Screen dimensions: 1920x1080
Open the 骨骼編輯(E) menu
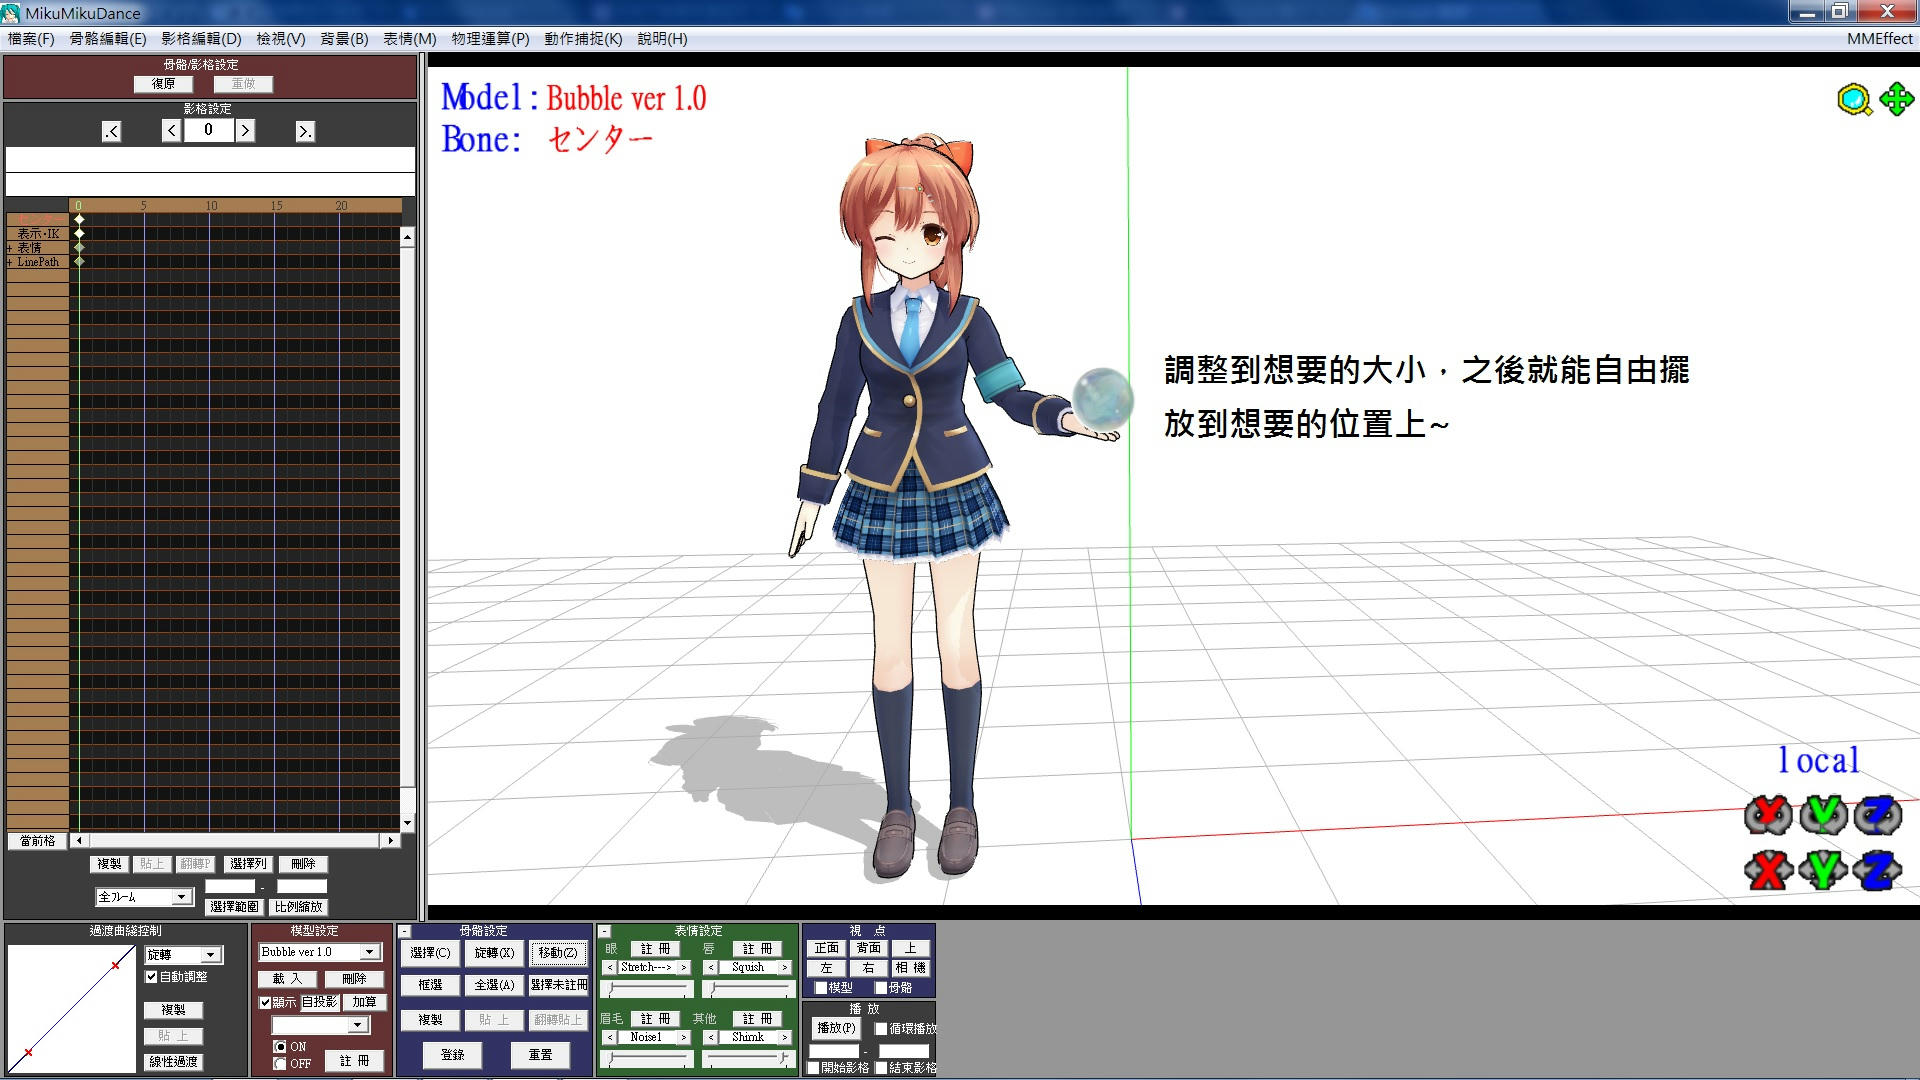108,39
